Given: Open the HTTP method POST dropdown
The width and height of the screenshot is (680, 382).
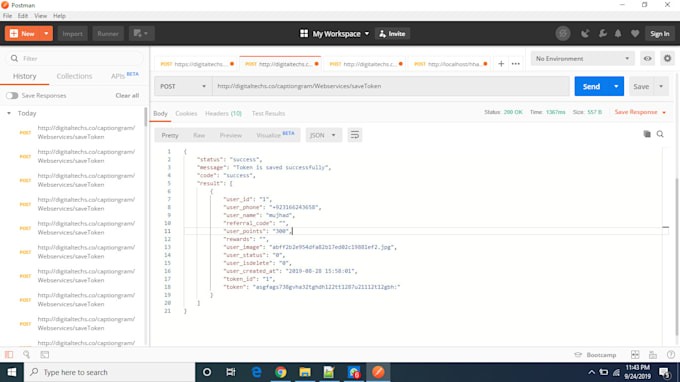Looking at the screenshot, I should [183, 86].
